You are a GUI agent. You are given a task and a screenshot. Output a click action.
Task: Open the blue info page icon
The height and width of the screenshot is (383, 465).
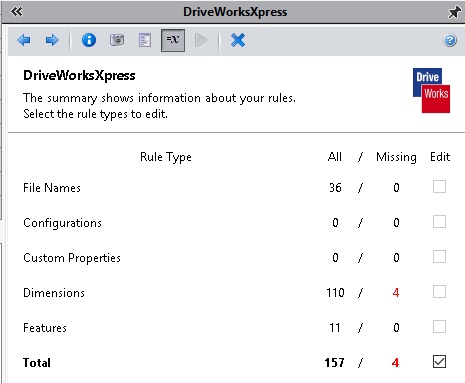coord(89,40)
